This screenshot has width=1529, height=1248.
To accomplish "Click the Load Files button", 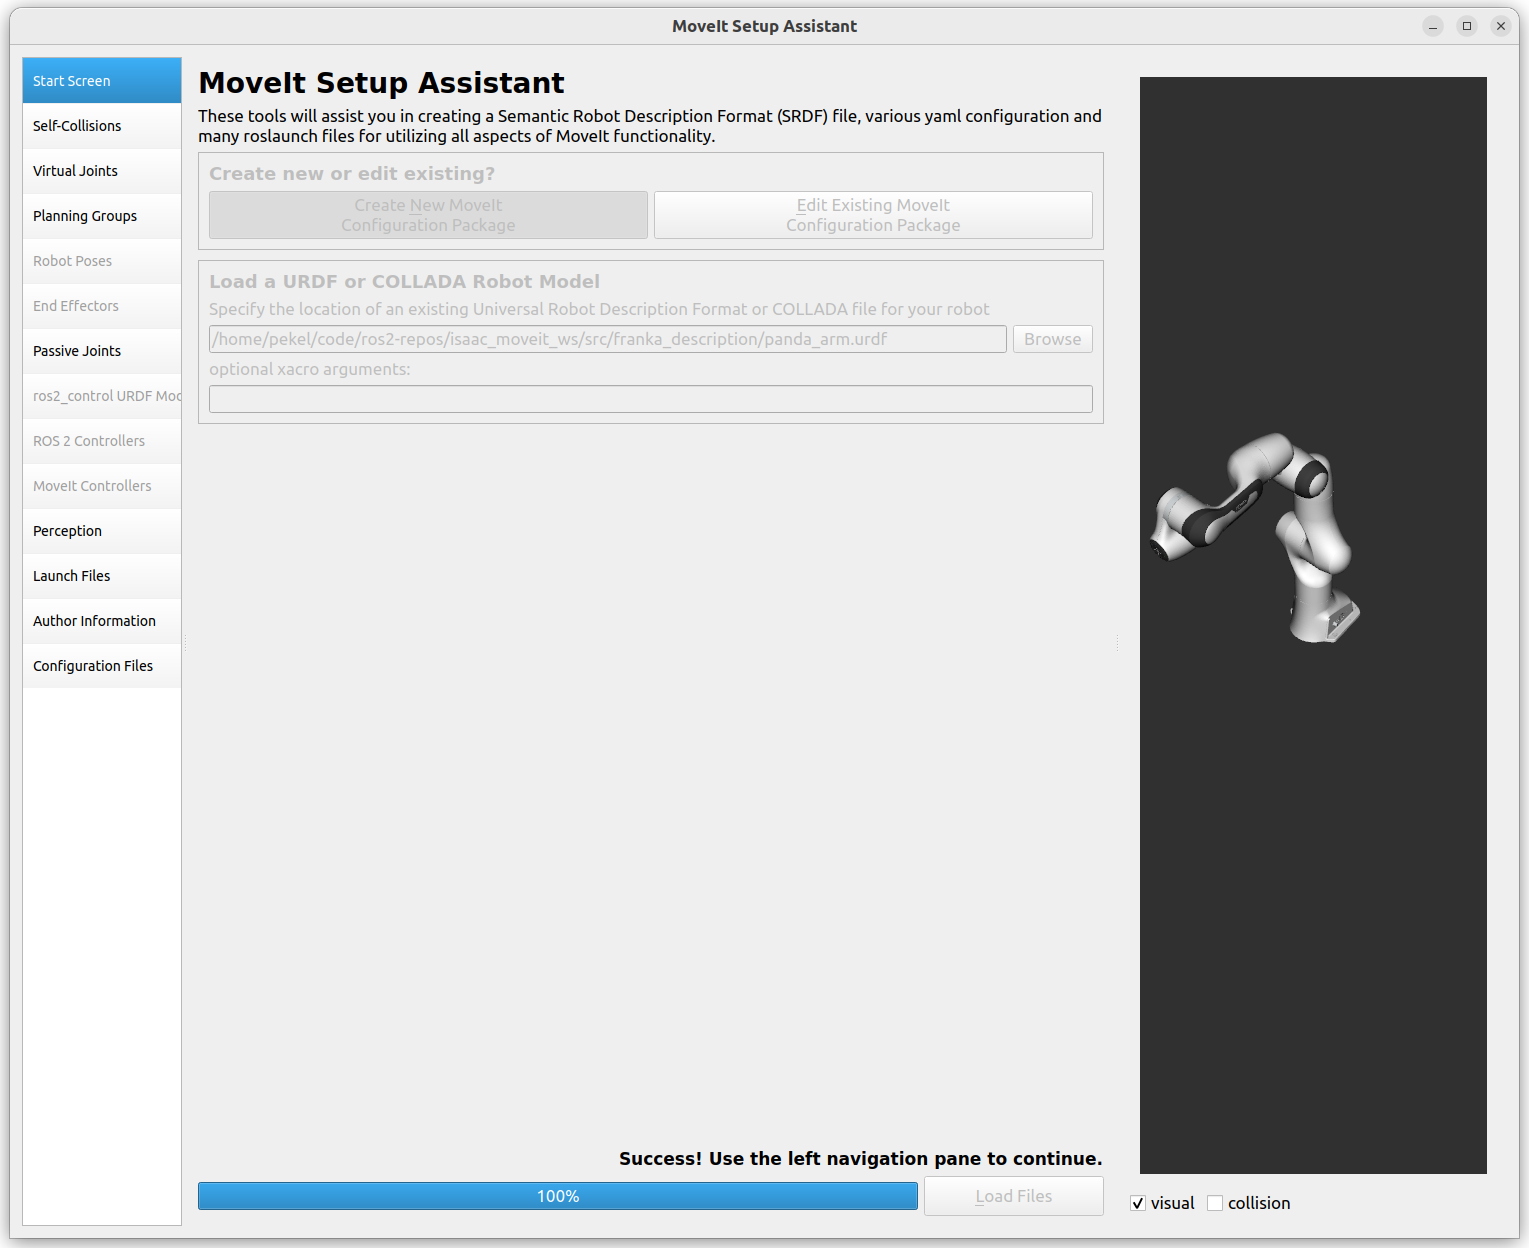I will [1013, 1196].
